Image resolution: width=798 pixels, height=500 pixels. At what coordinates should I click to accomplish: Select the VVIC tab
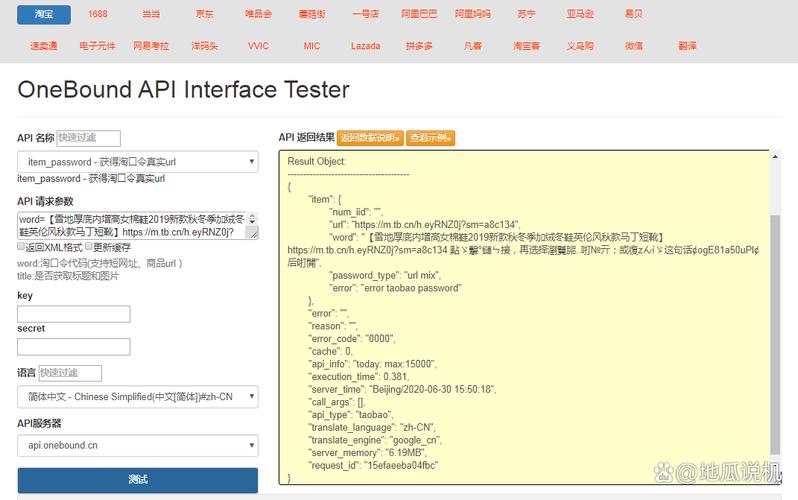coord(259,46)
